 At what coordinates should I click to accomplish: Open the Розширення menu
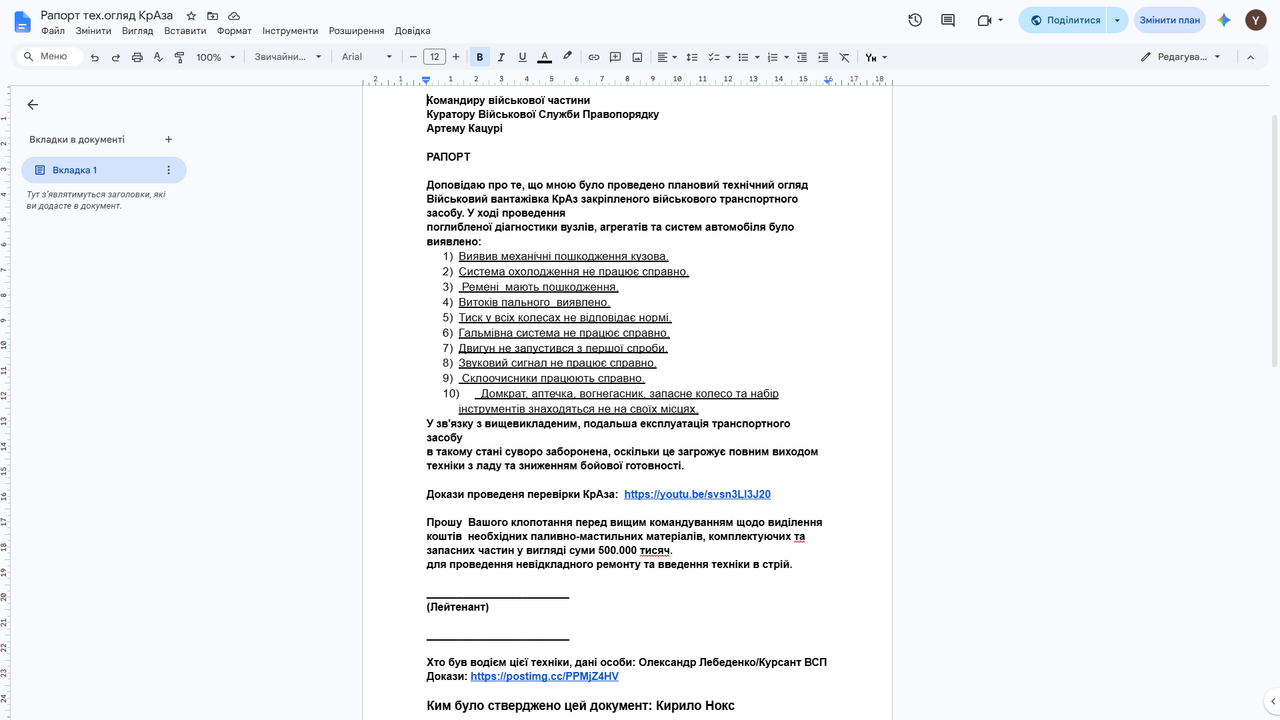(x=356, y=31)
